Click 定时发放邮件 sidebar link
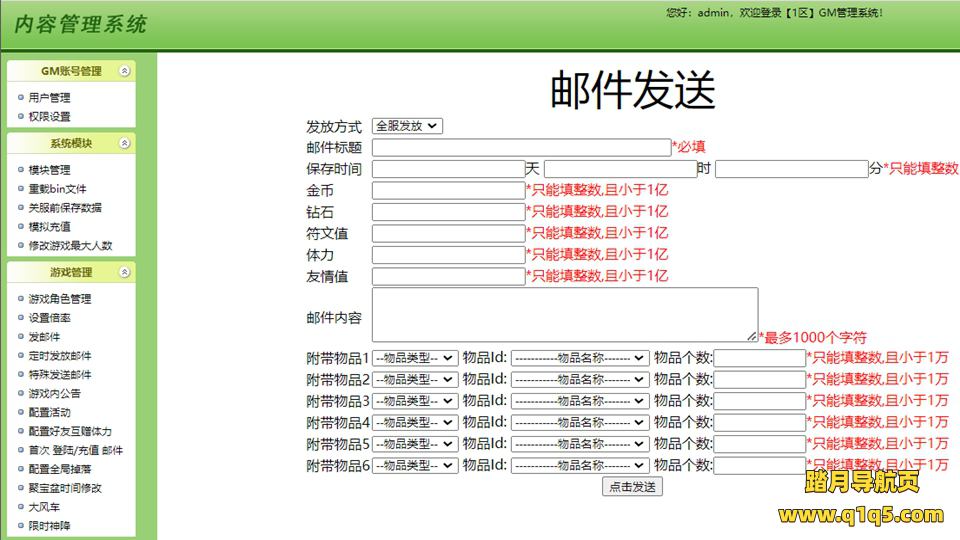 60,356
